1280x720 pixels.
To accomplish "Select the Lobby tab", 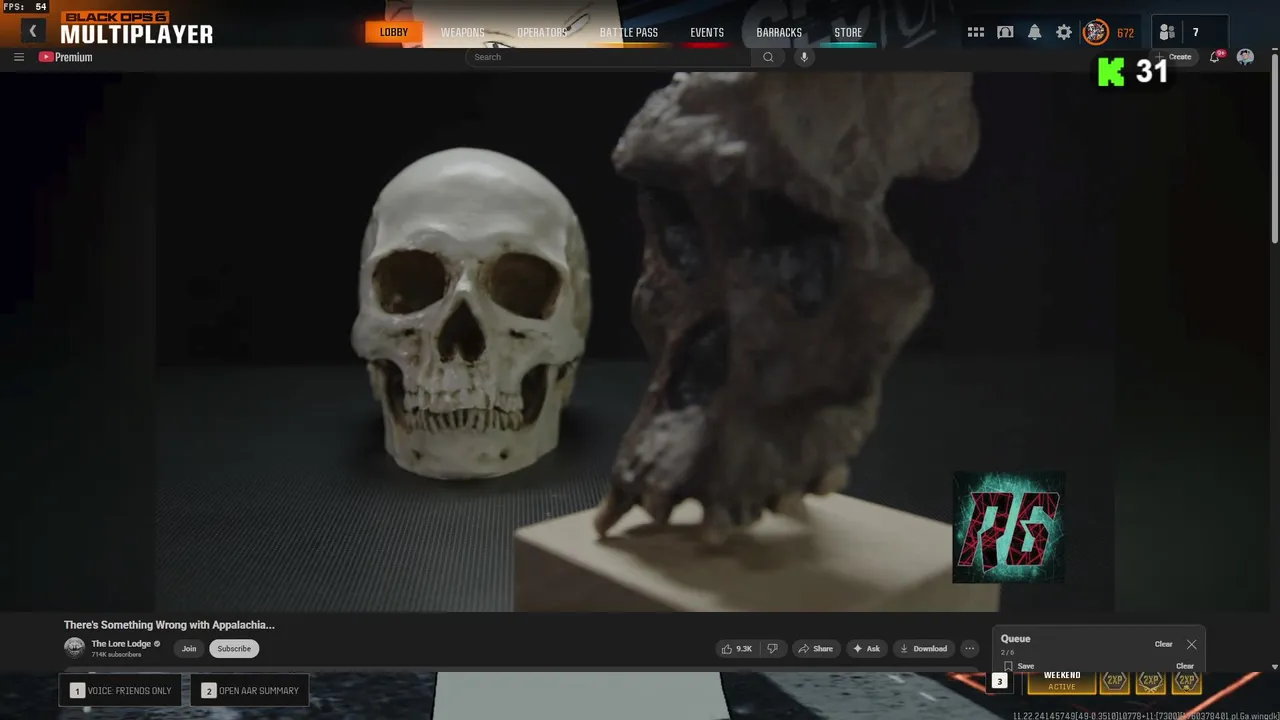I will 394,33.
